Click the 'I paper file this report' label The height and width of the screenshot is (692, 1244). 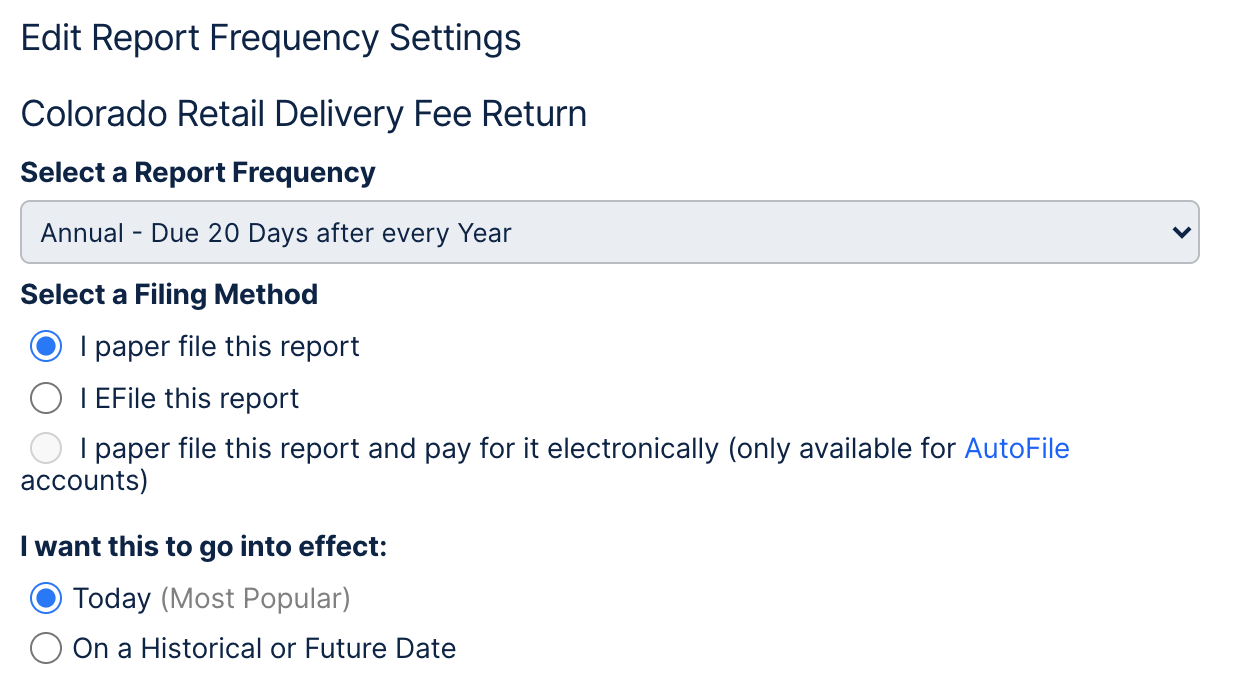point(219,347)
